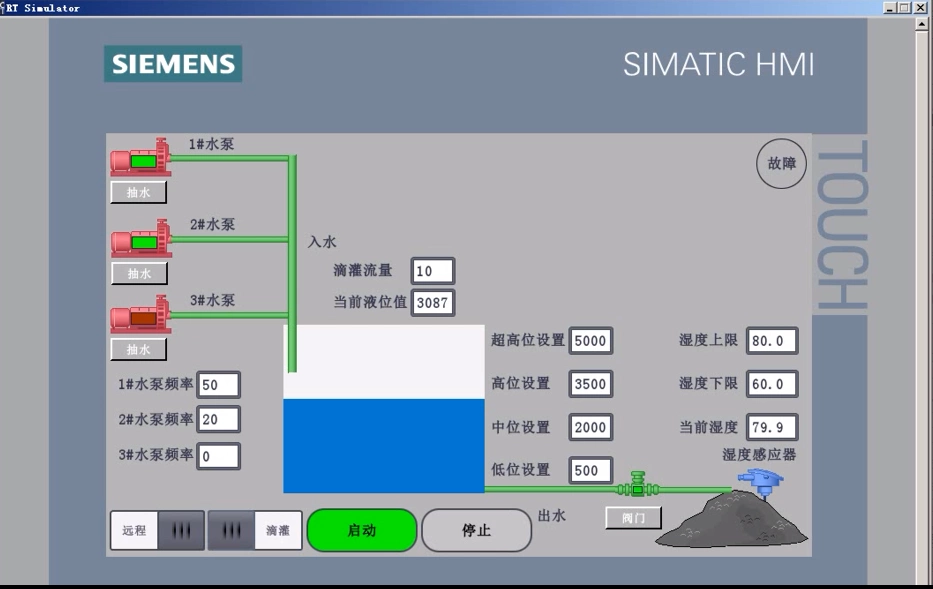Image resolution: width=933 pixels, height=589 pixels.
Task: Toggle the 远程 remote switch
Action: [x=158, y=530]
